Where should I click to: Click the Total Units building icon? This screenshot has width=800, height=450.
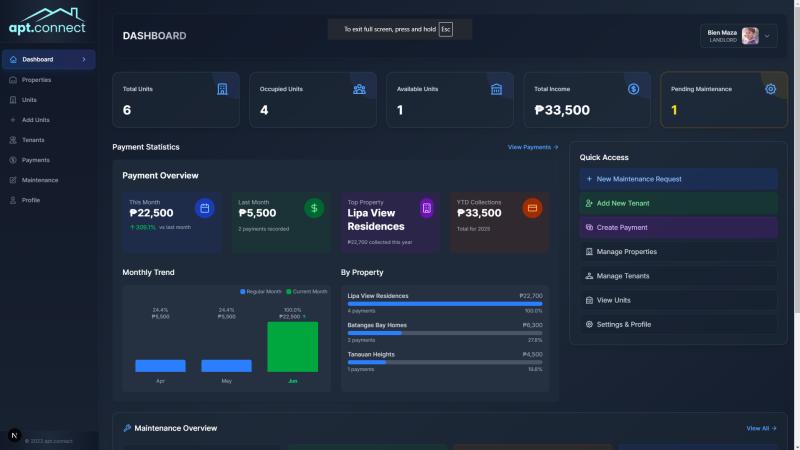pos(222,89)
